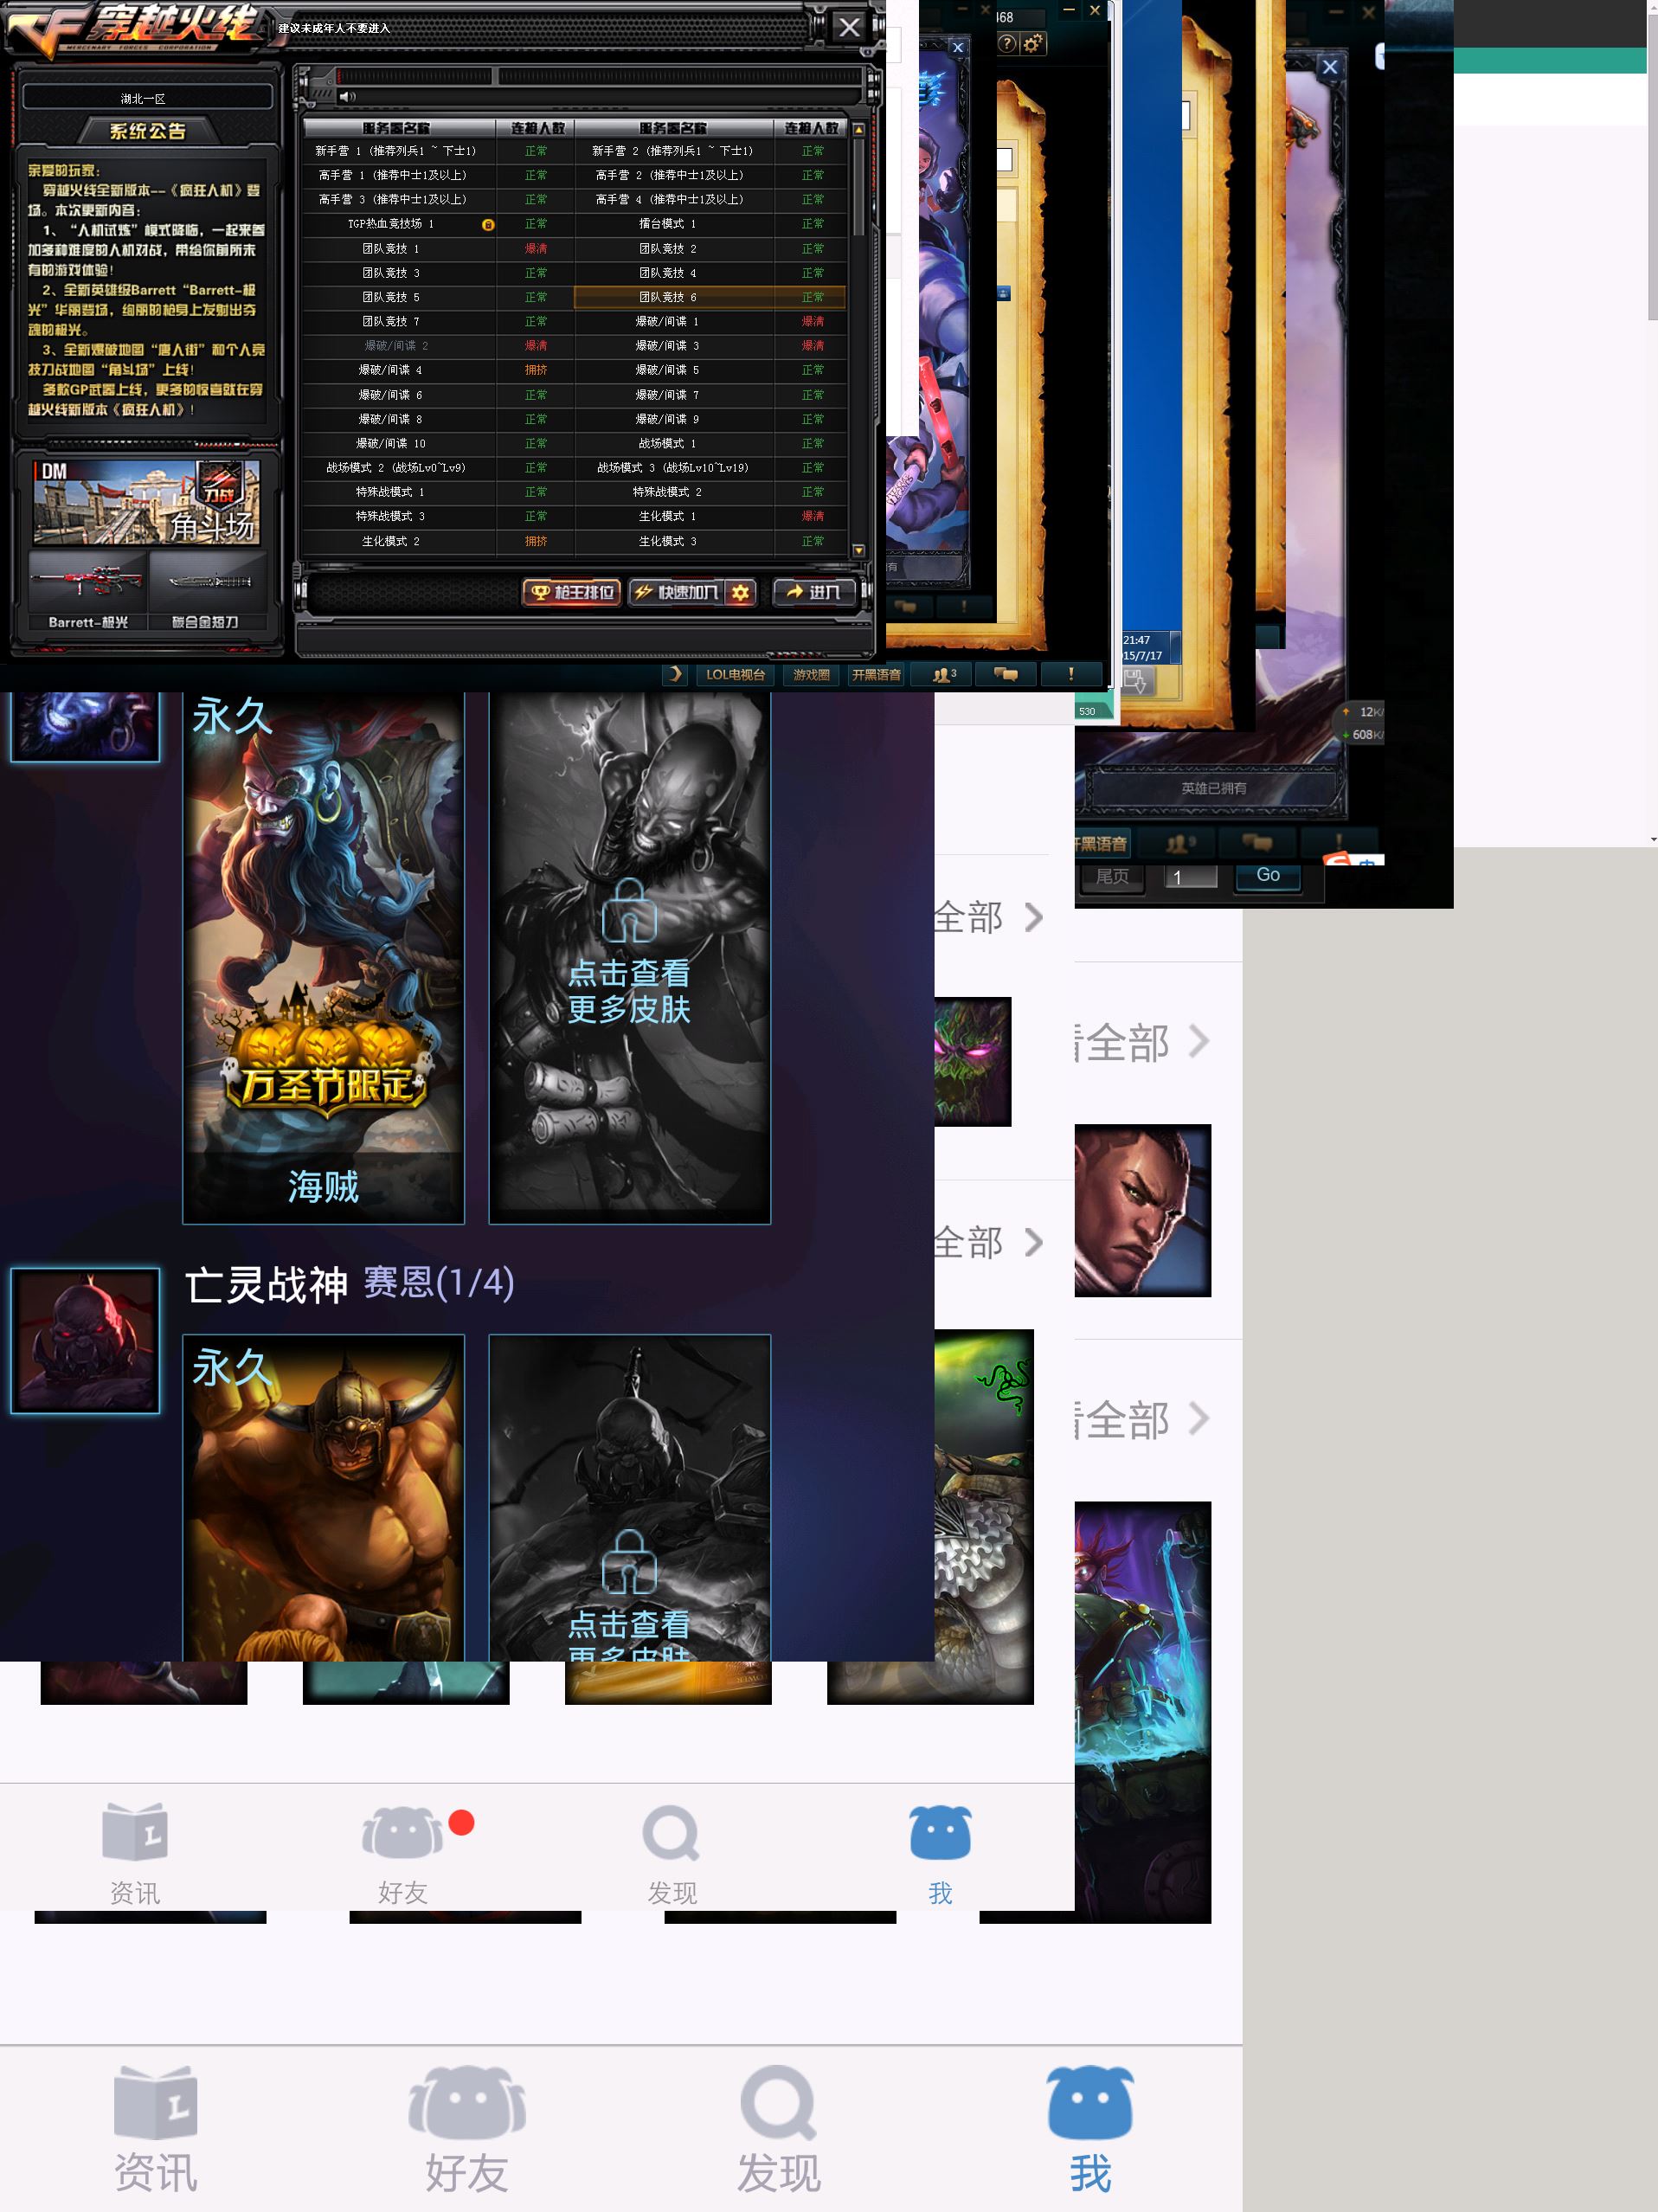The image size is (1658, 2212).
Task: Click the Go page button
Action: tap(1267, 875)
